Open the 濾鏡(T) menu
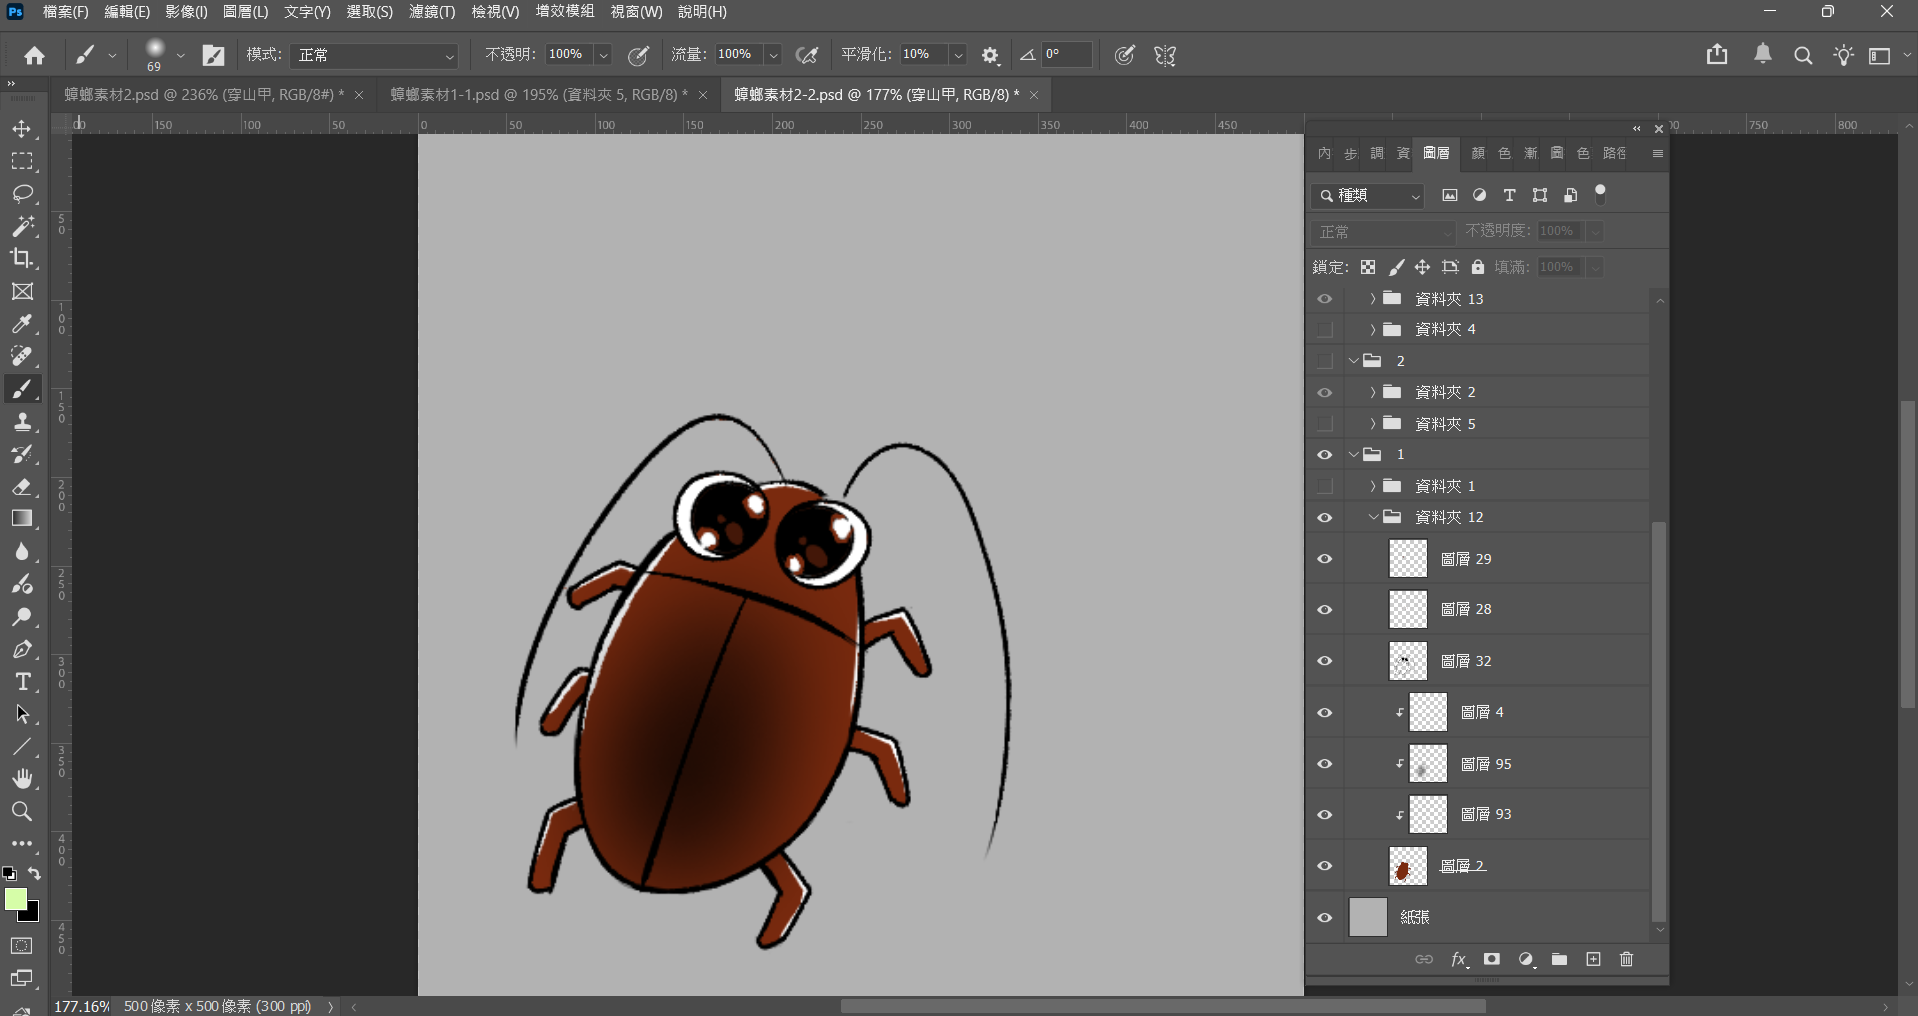1918x1016 pixels. 431,12
